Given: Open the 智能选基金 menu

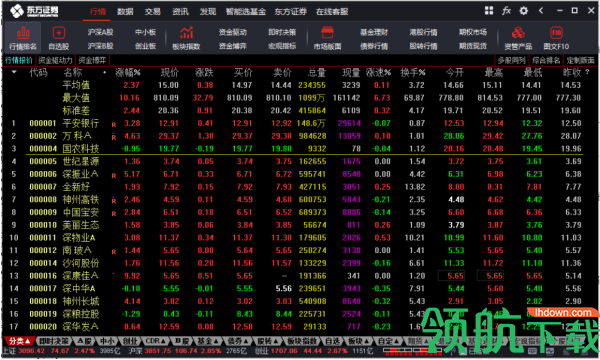Looking at the screenshot, I should (246, 11).
